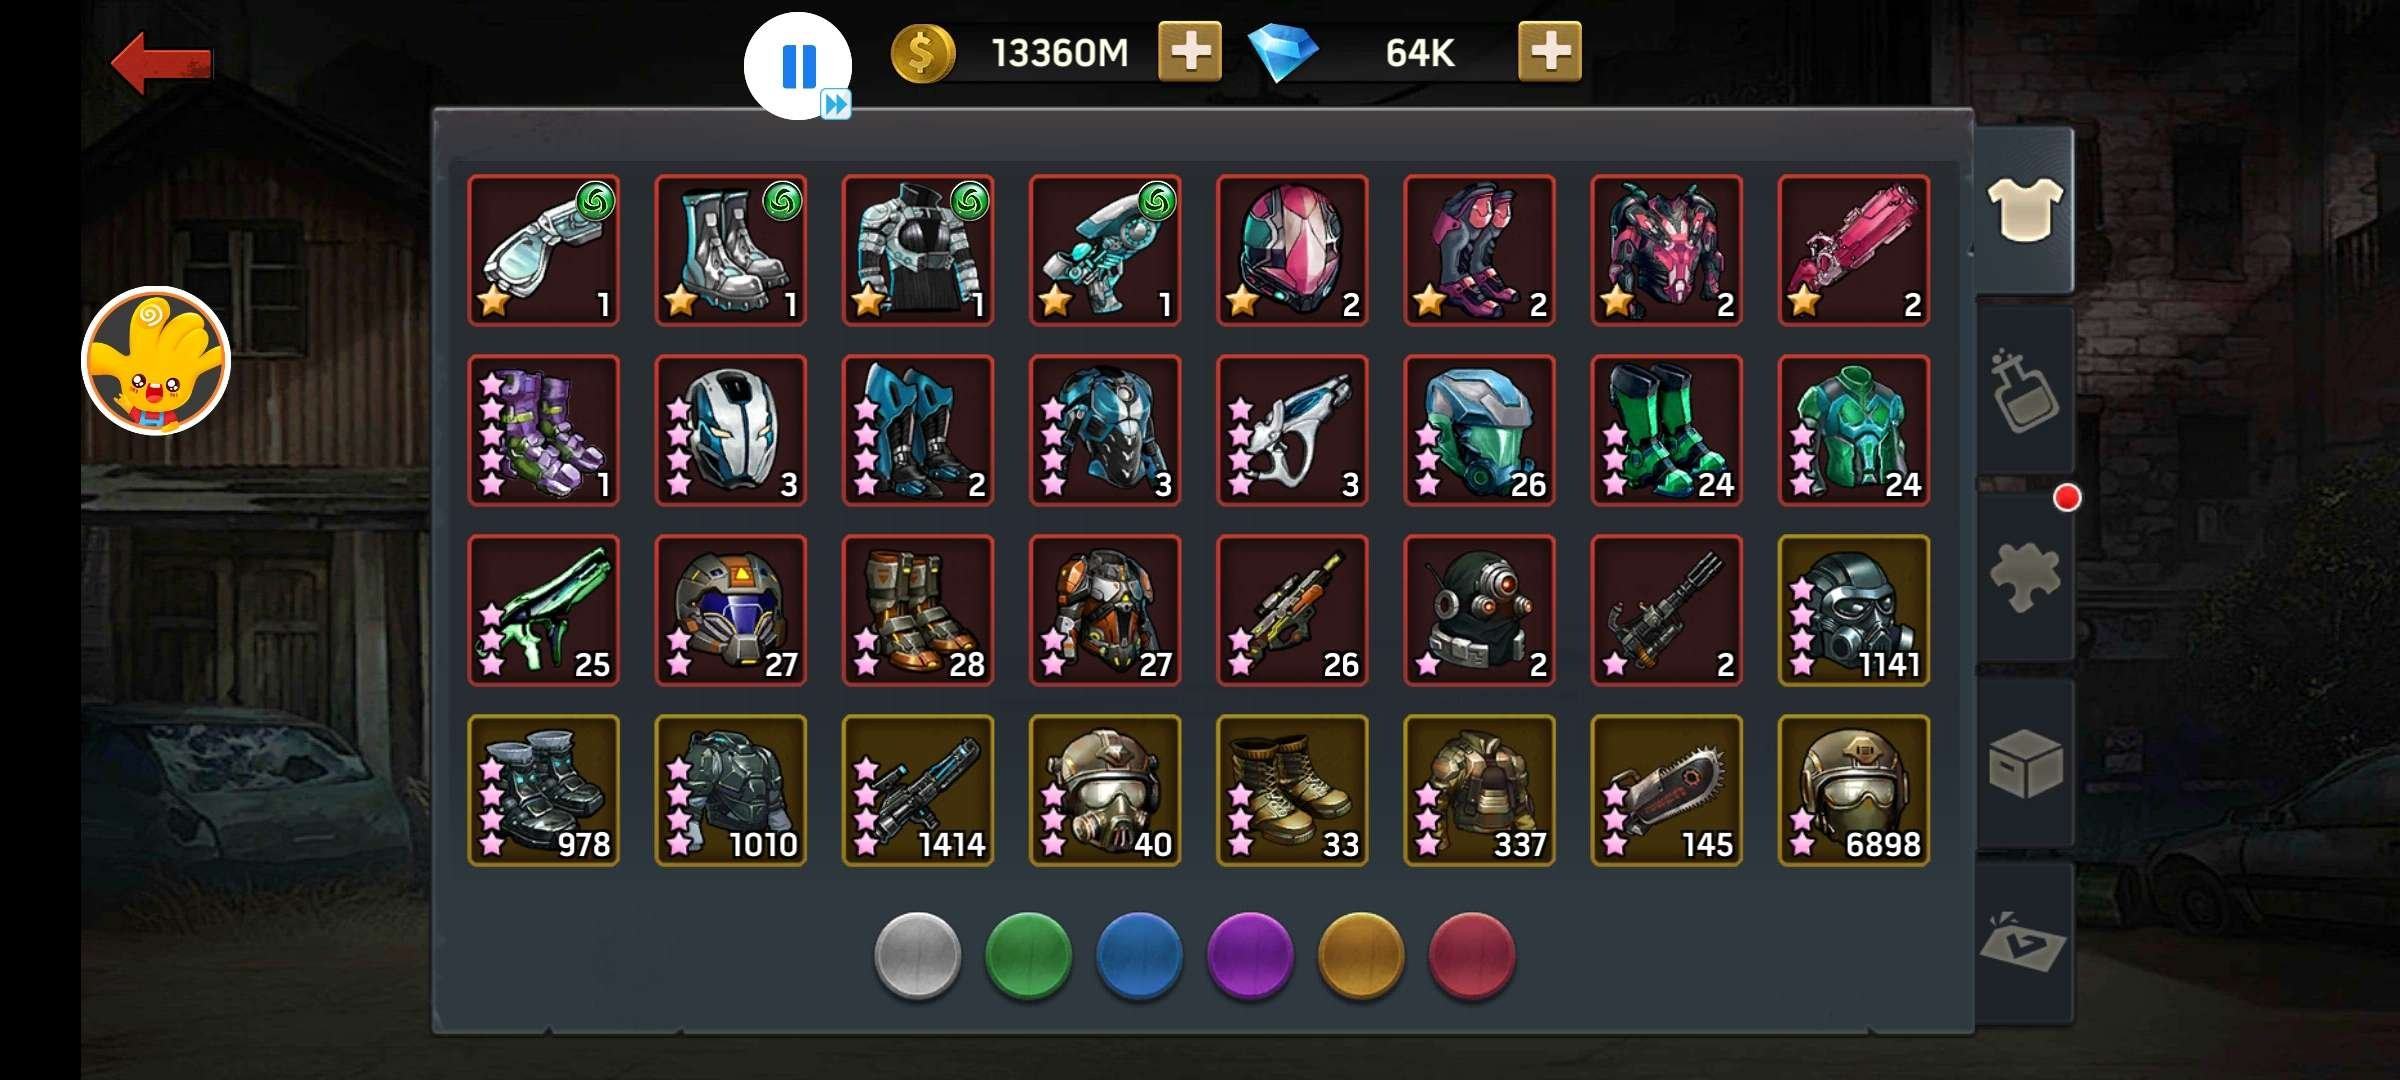Filter items by red rarity circle
Viewport: 2400px width, 1080px height.
click(1472, 956)
